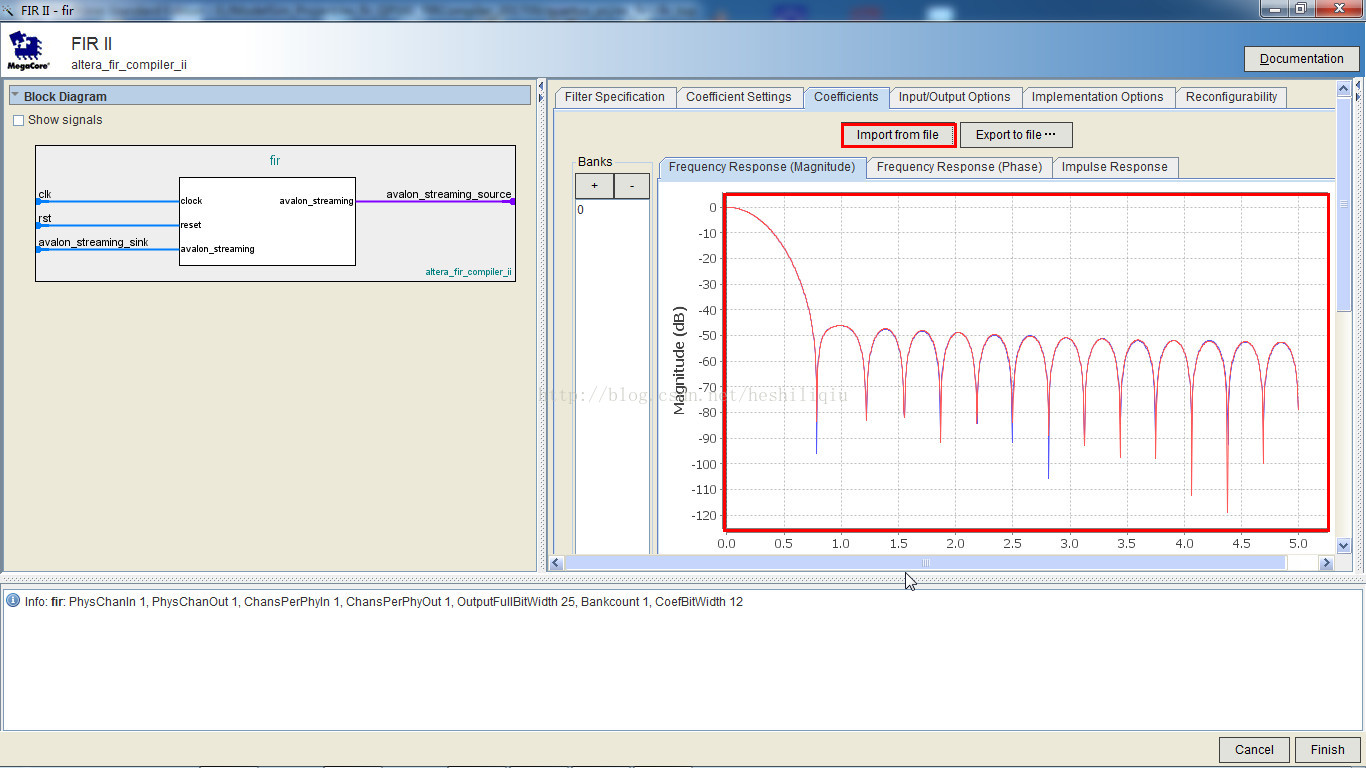This screenshot has width=1366, height=768.
Task: Open Input/Output Options tab
Action: tap(954, 97)
